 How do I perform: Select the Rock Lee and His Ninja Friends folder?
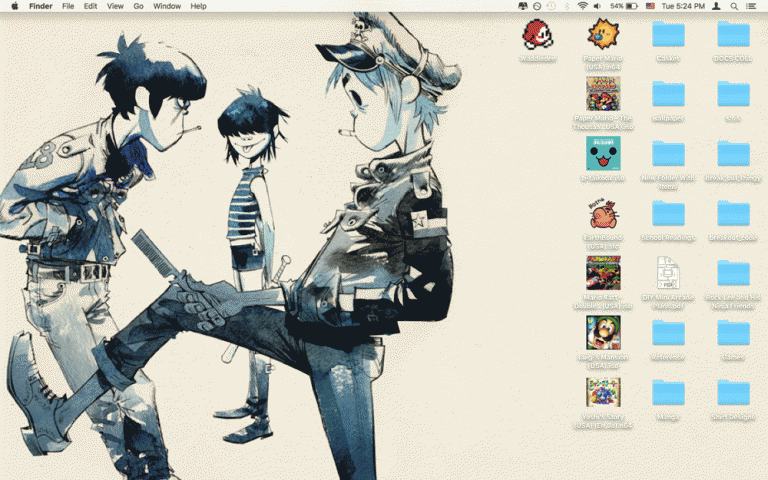[x=733, y=273]
